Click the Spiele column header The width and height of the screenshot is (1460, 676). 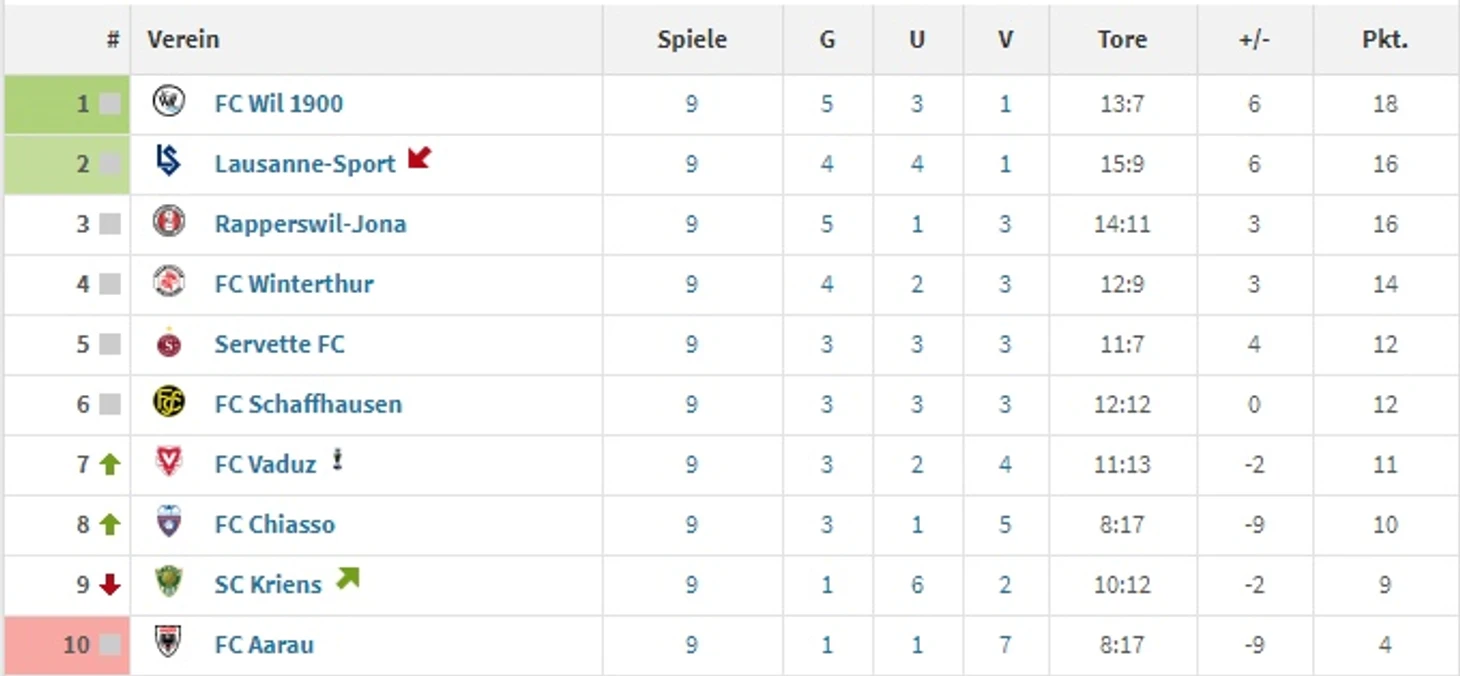coord(692,40)
